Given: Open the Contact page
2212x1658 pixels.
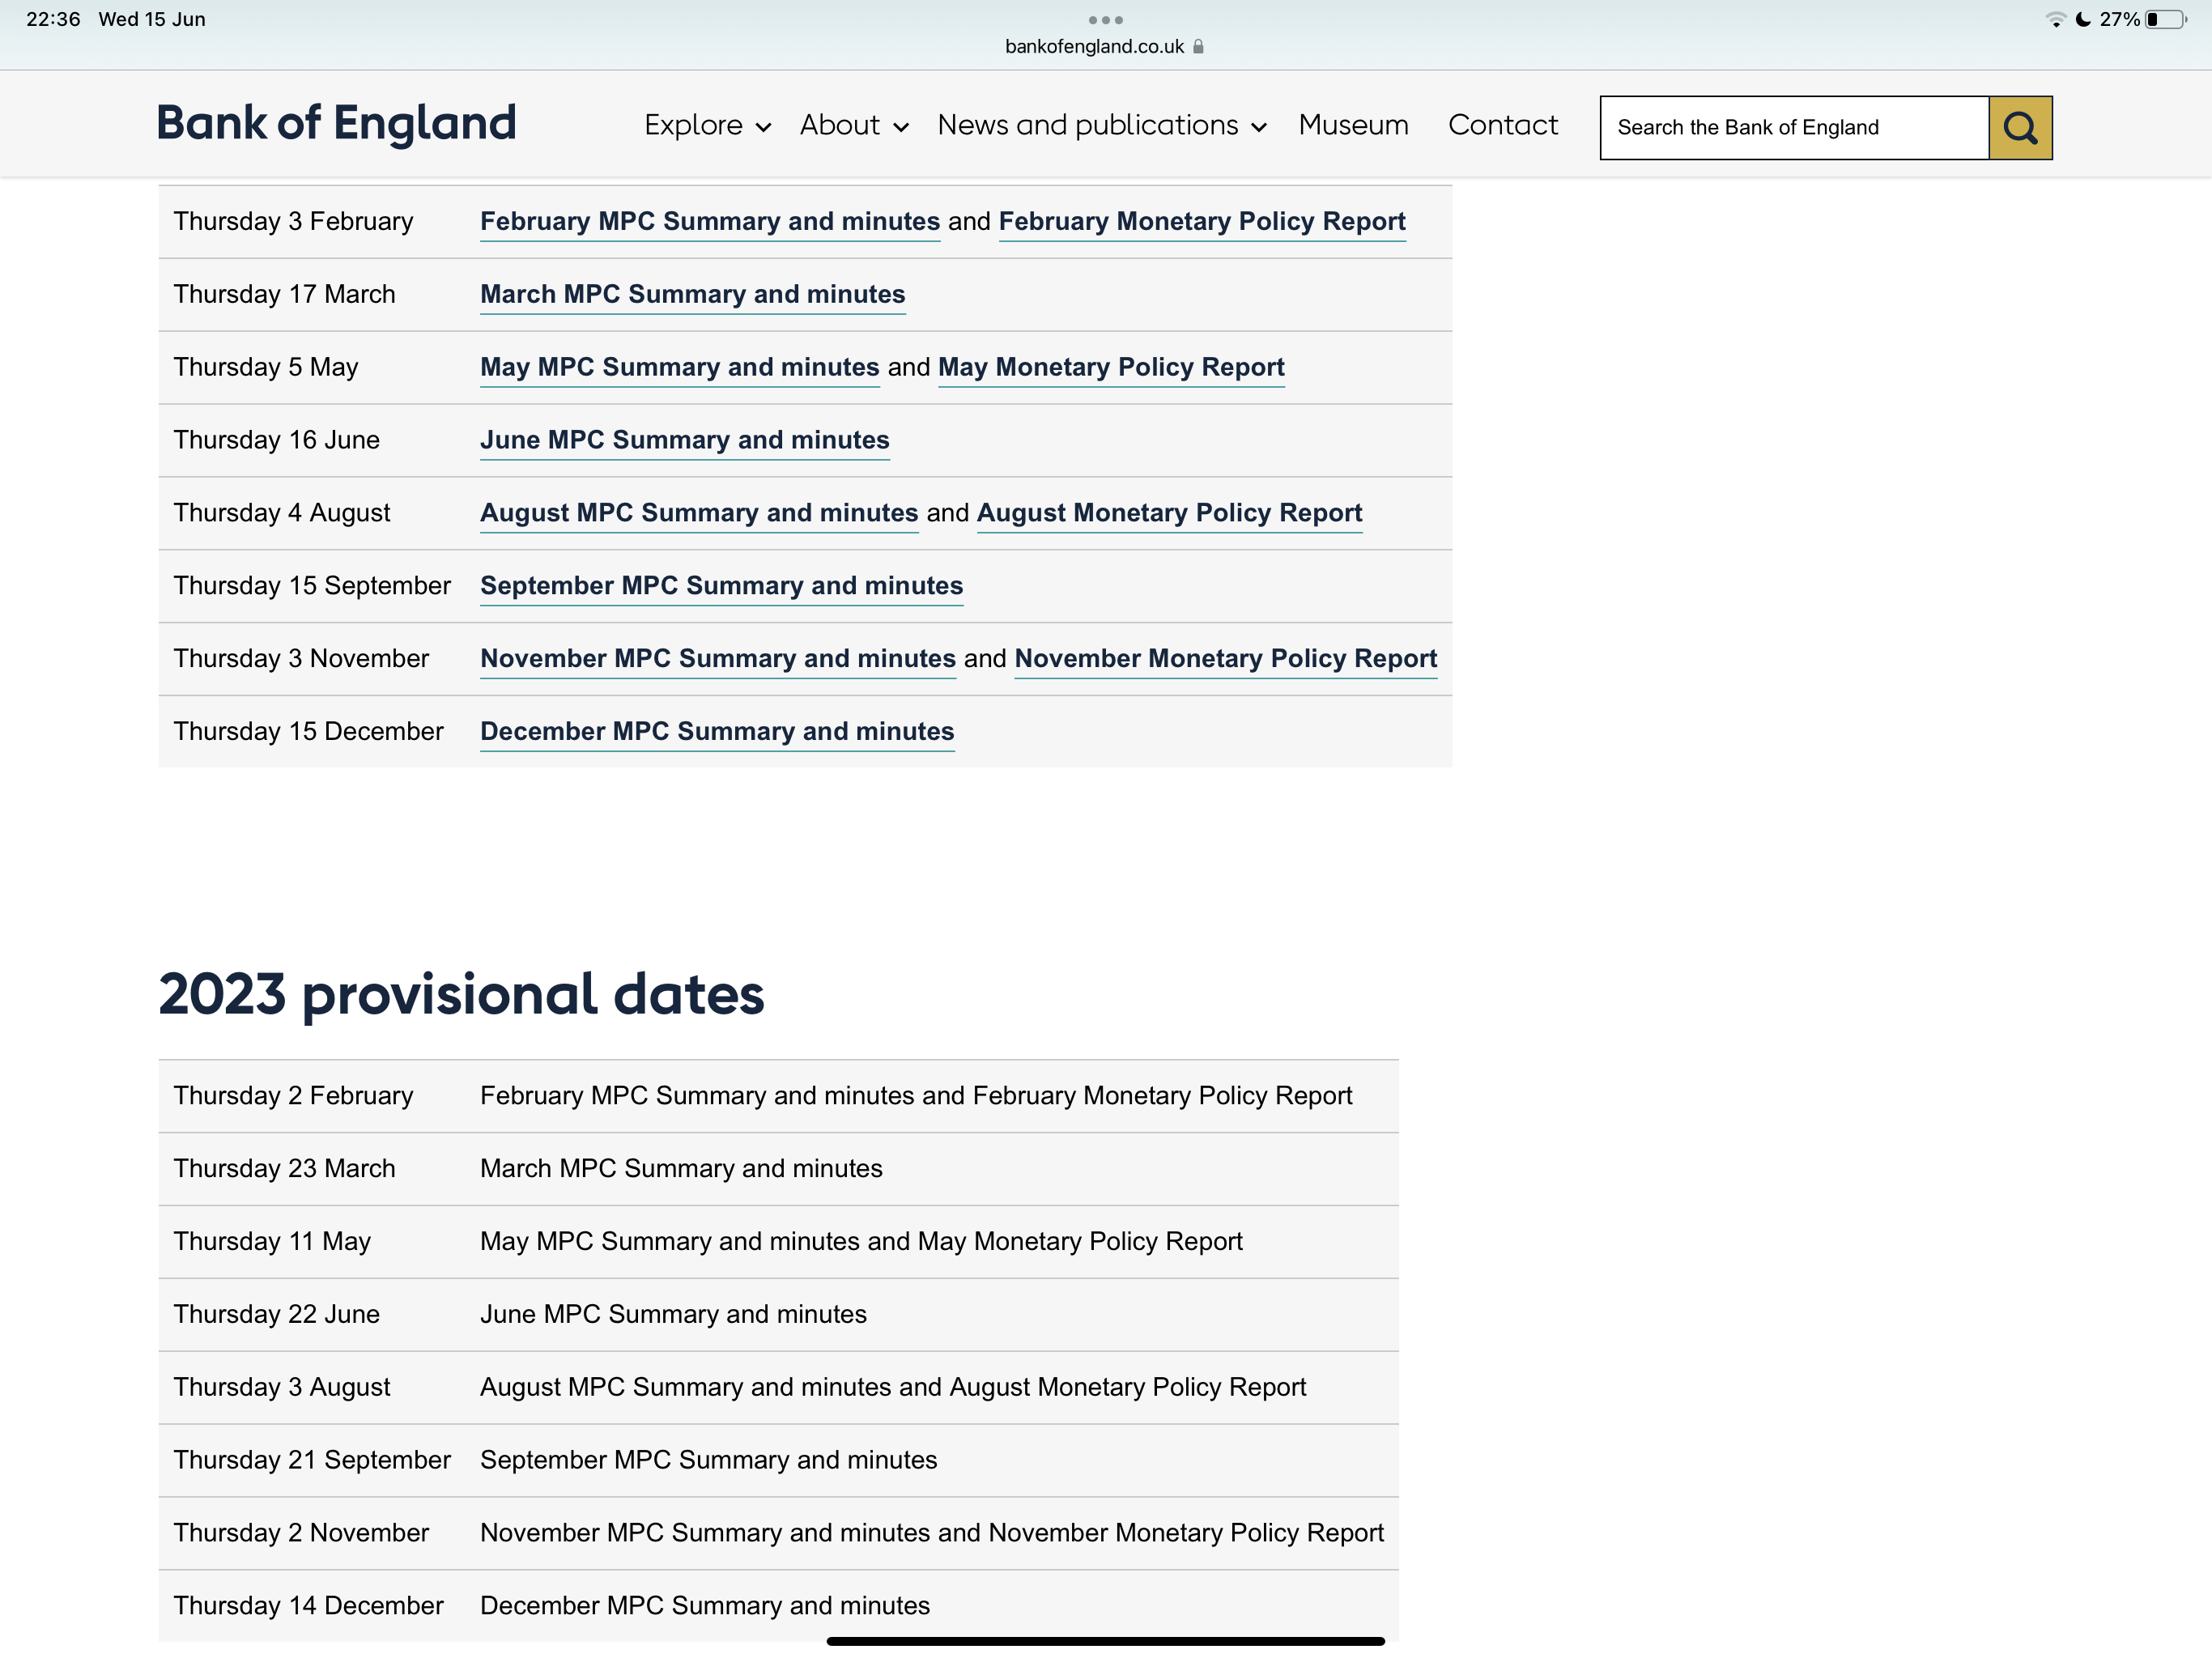Looking at the screenshot, I should pyautogui.click(x=1503, y=125).
